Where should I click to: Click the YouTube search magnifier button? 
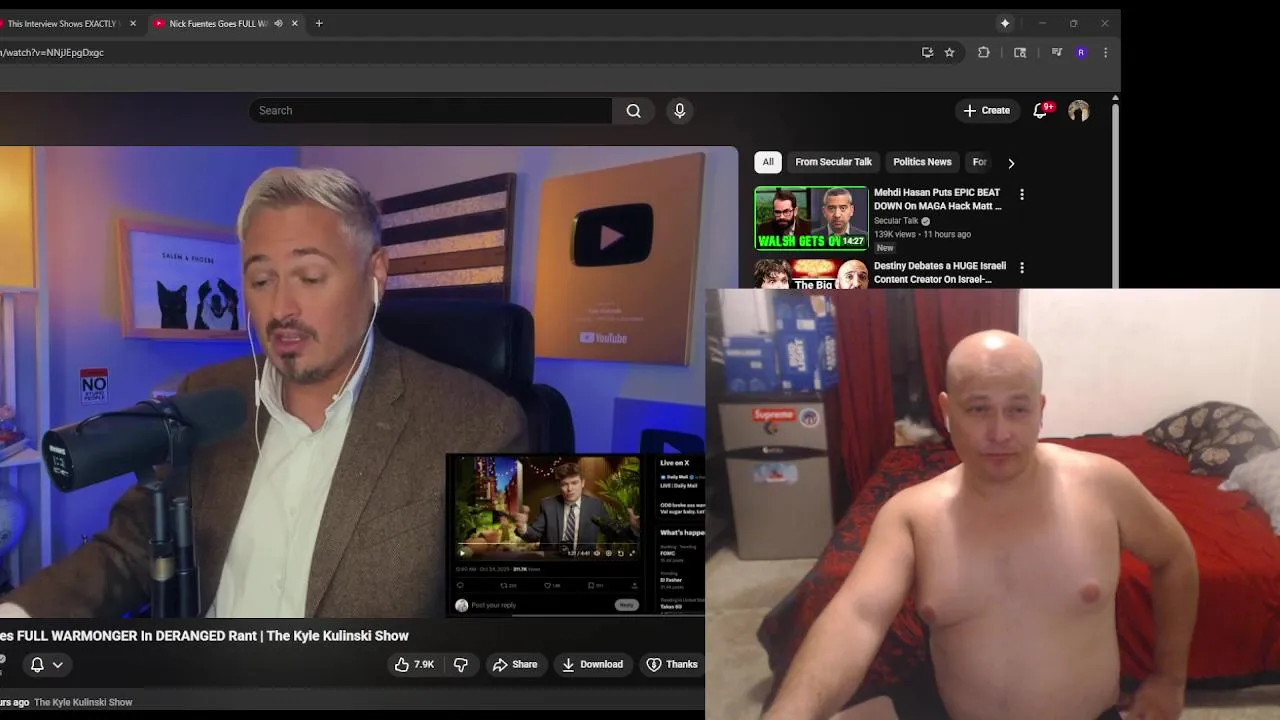pyautogui.click(x=633, y=111)
